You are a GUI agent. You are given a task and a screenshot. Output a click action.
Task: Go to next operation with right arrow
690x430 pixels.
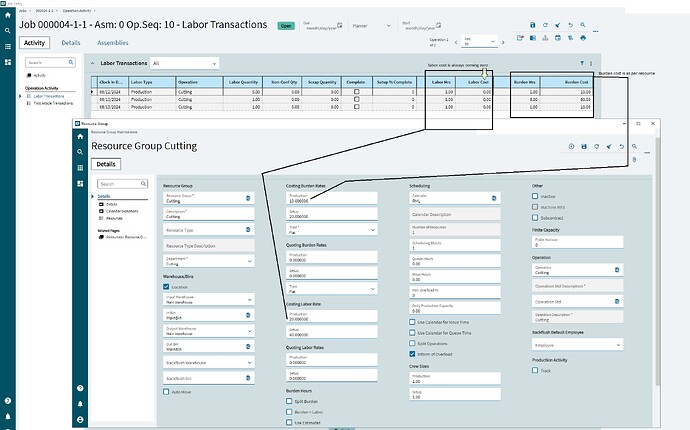click(503, 42)
